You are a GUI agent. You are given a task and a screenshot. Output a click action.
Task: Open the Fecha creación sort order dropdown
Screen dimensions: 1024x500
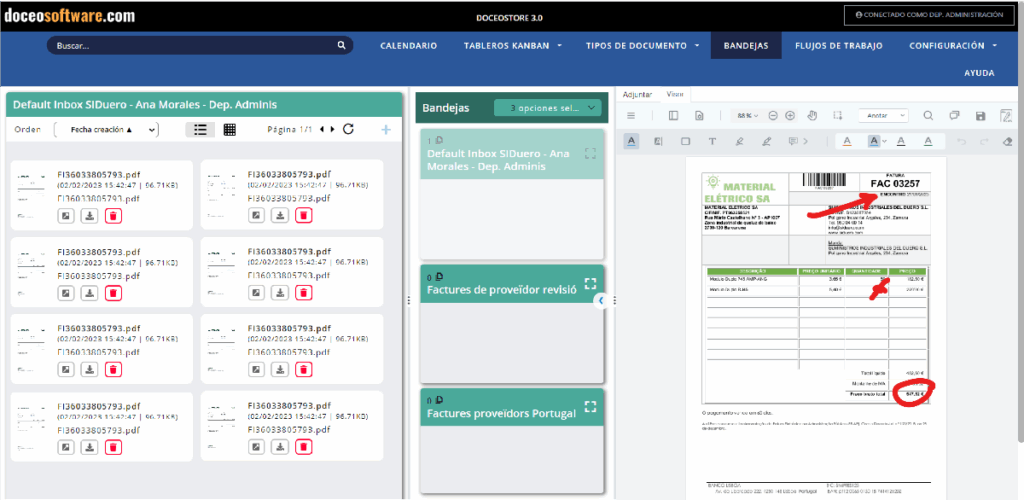point(107,129)
